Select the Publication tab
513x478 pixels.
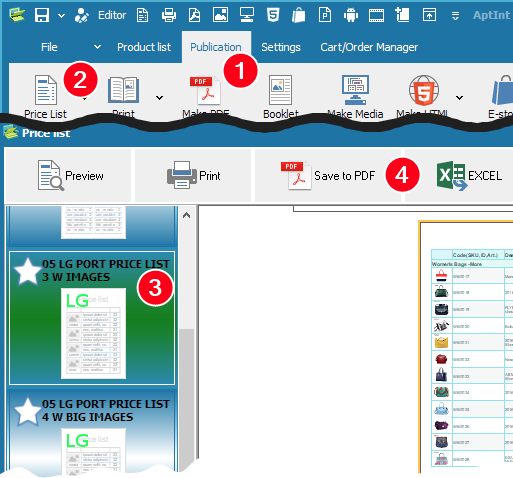click(x=216, y=47)
